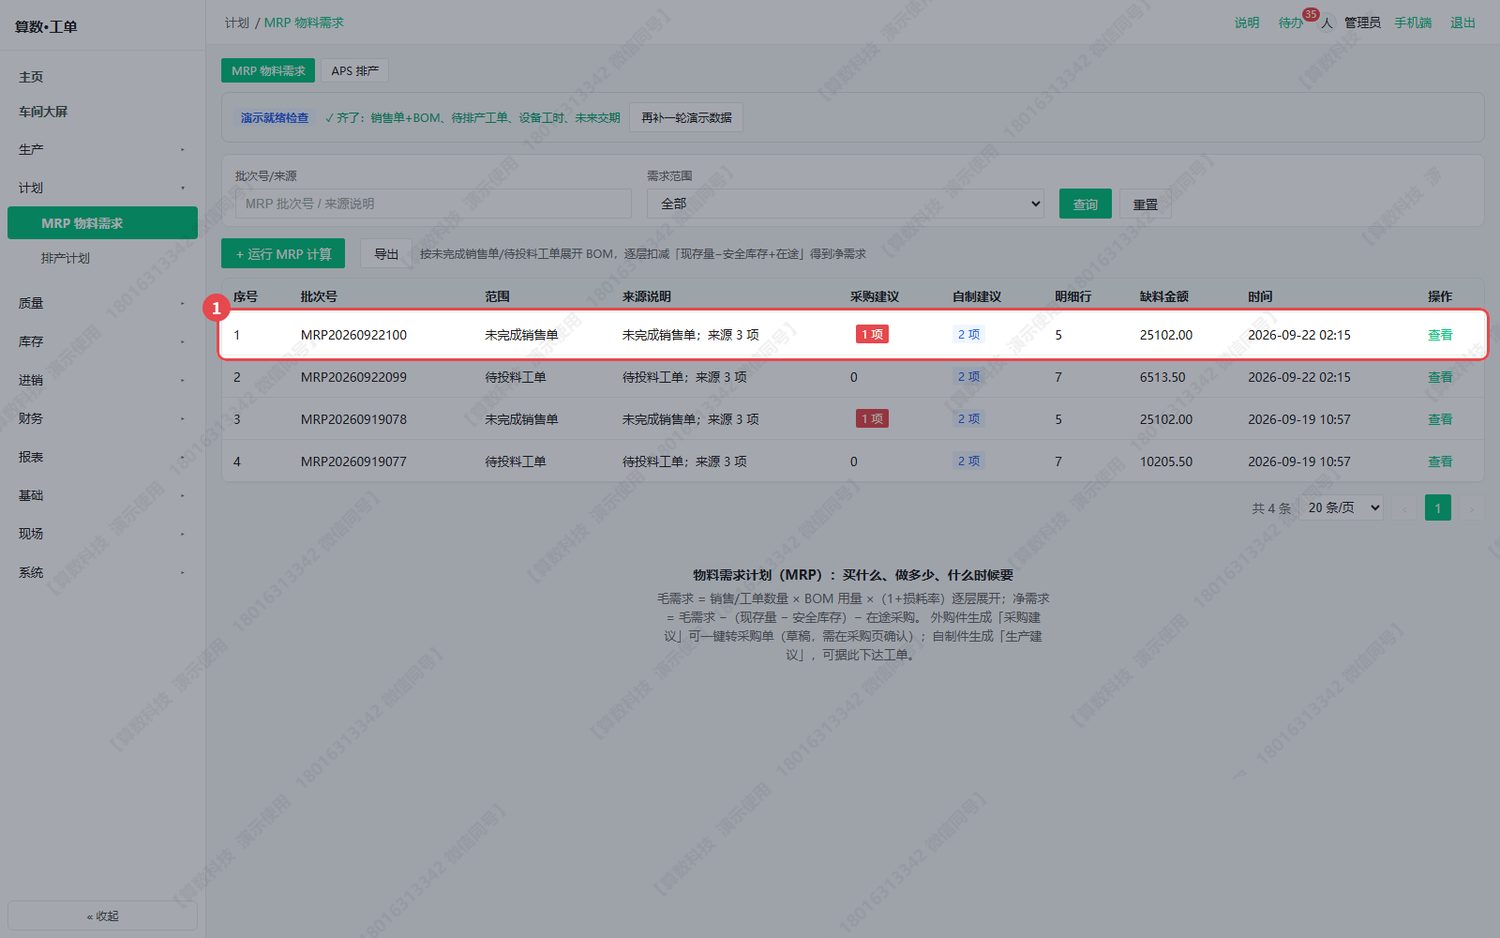Click 退出 to log out

[x=1463, y=23]
